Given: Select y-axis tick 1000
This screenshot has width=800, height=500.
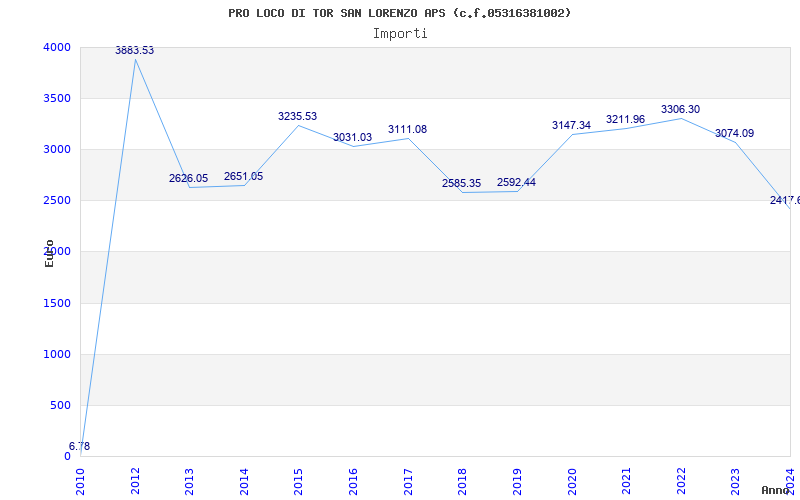Looking at the screenshot, I should (x=57, y=355).
